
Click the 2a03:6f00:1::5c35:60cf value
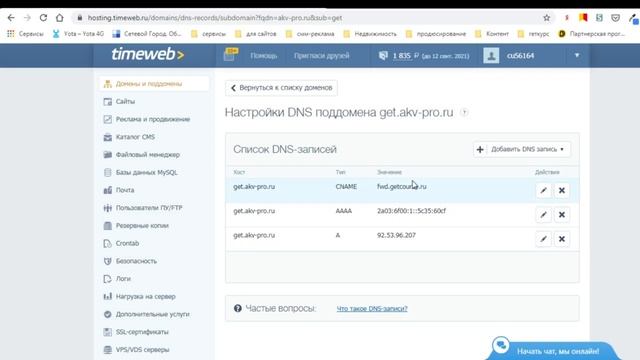click(411, 211)
